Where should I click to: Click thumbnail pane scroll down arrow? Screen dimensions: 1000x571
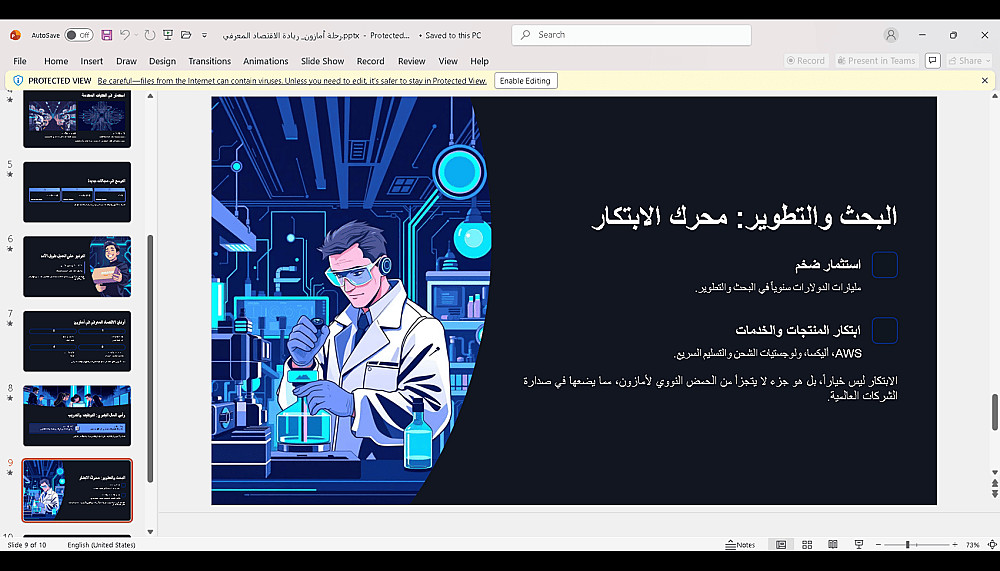[x=150, y=531]
